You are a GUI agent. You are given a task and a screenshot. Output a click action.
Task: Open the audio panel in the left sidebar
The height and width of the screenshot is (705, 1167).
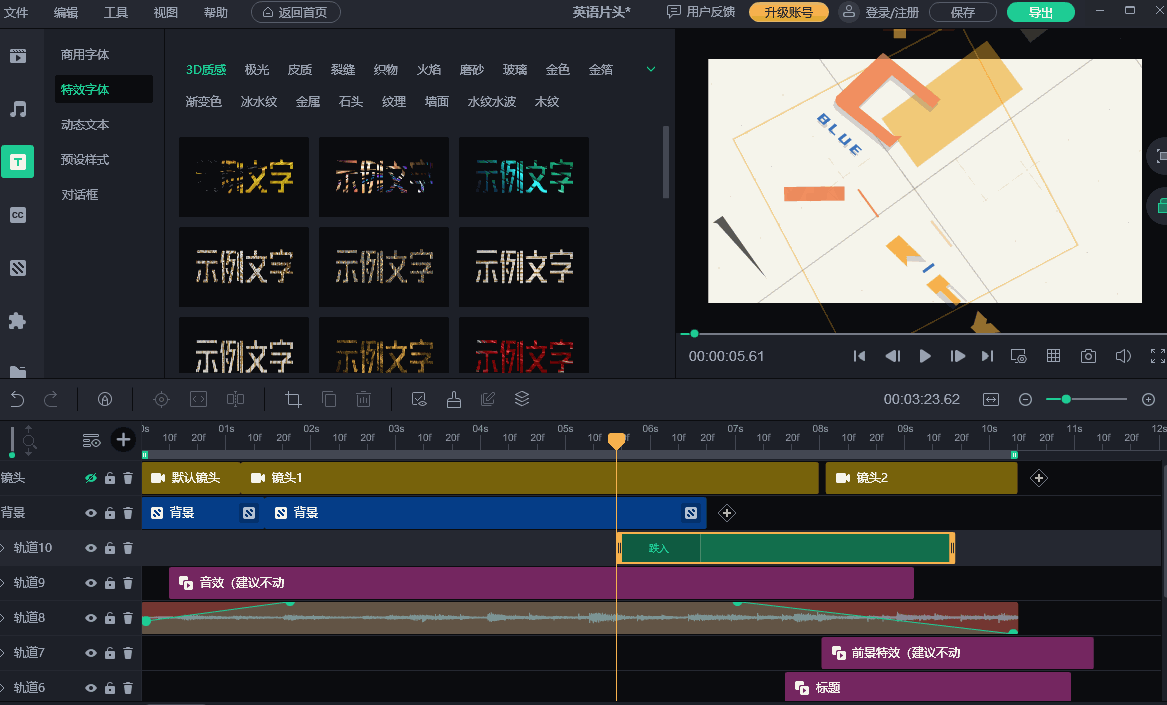point(18,109)
